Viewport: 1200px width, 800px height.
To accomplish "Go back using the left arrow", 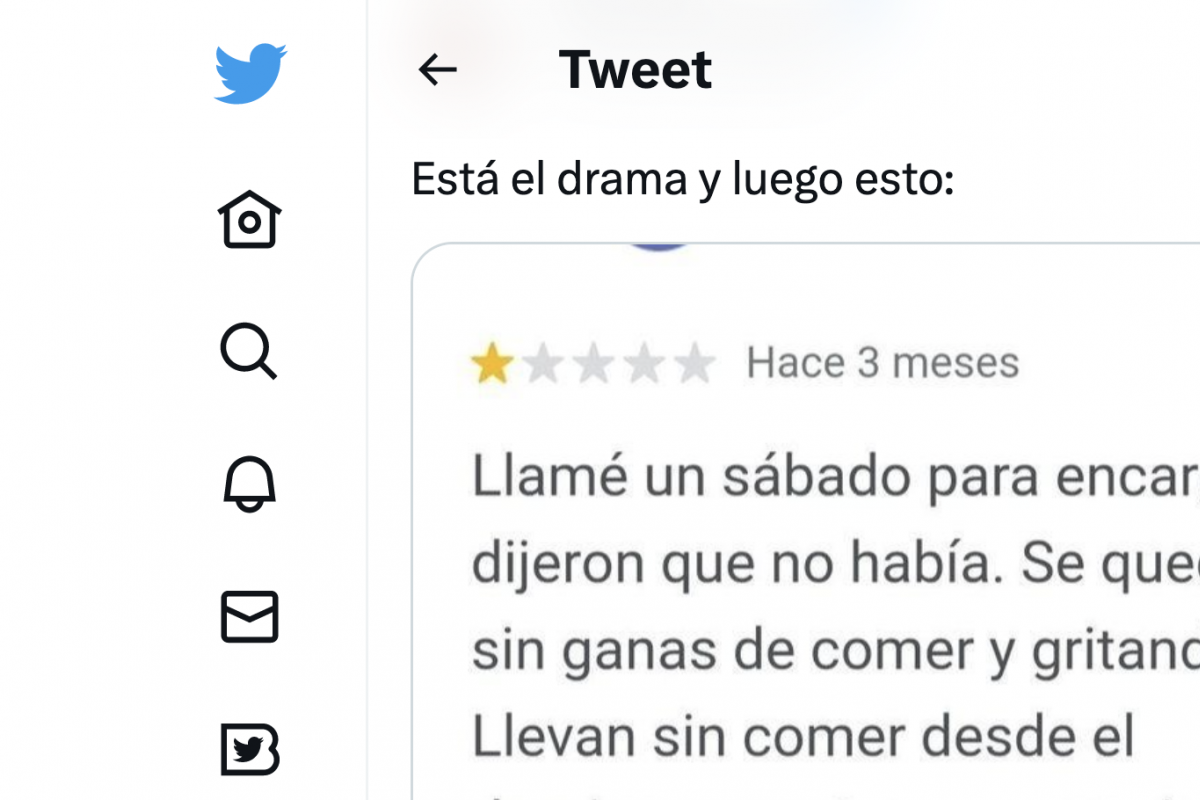I will (437, 70).
